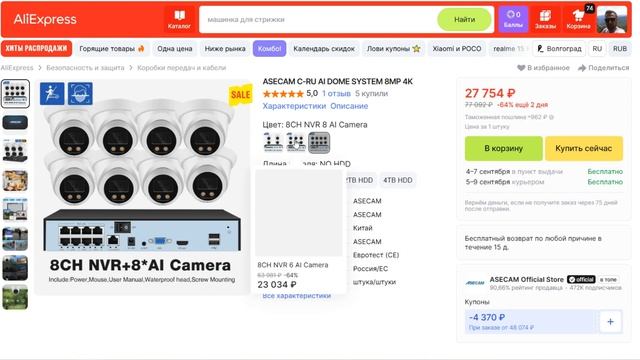Click the yellow SALE badge
Screen dimensions: 640x360
pyautogui.click(x=240, y=95)
